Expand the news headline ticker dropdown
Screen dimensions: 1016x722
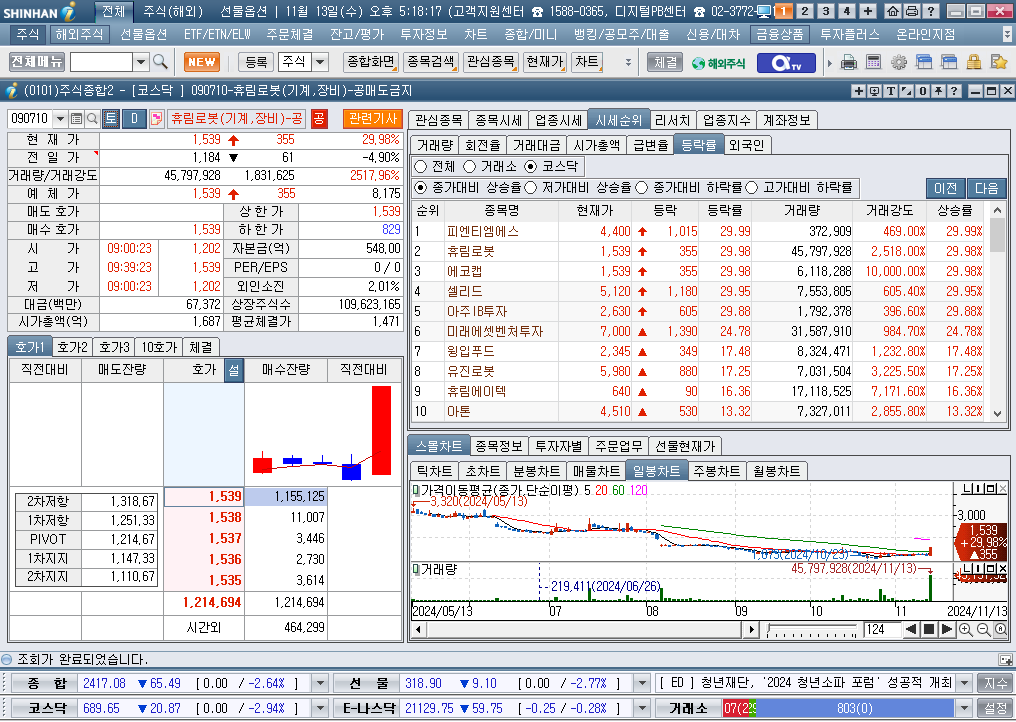point(964,683)
